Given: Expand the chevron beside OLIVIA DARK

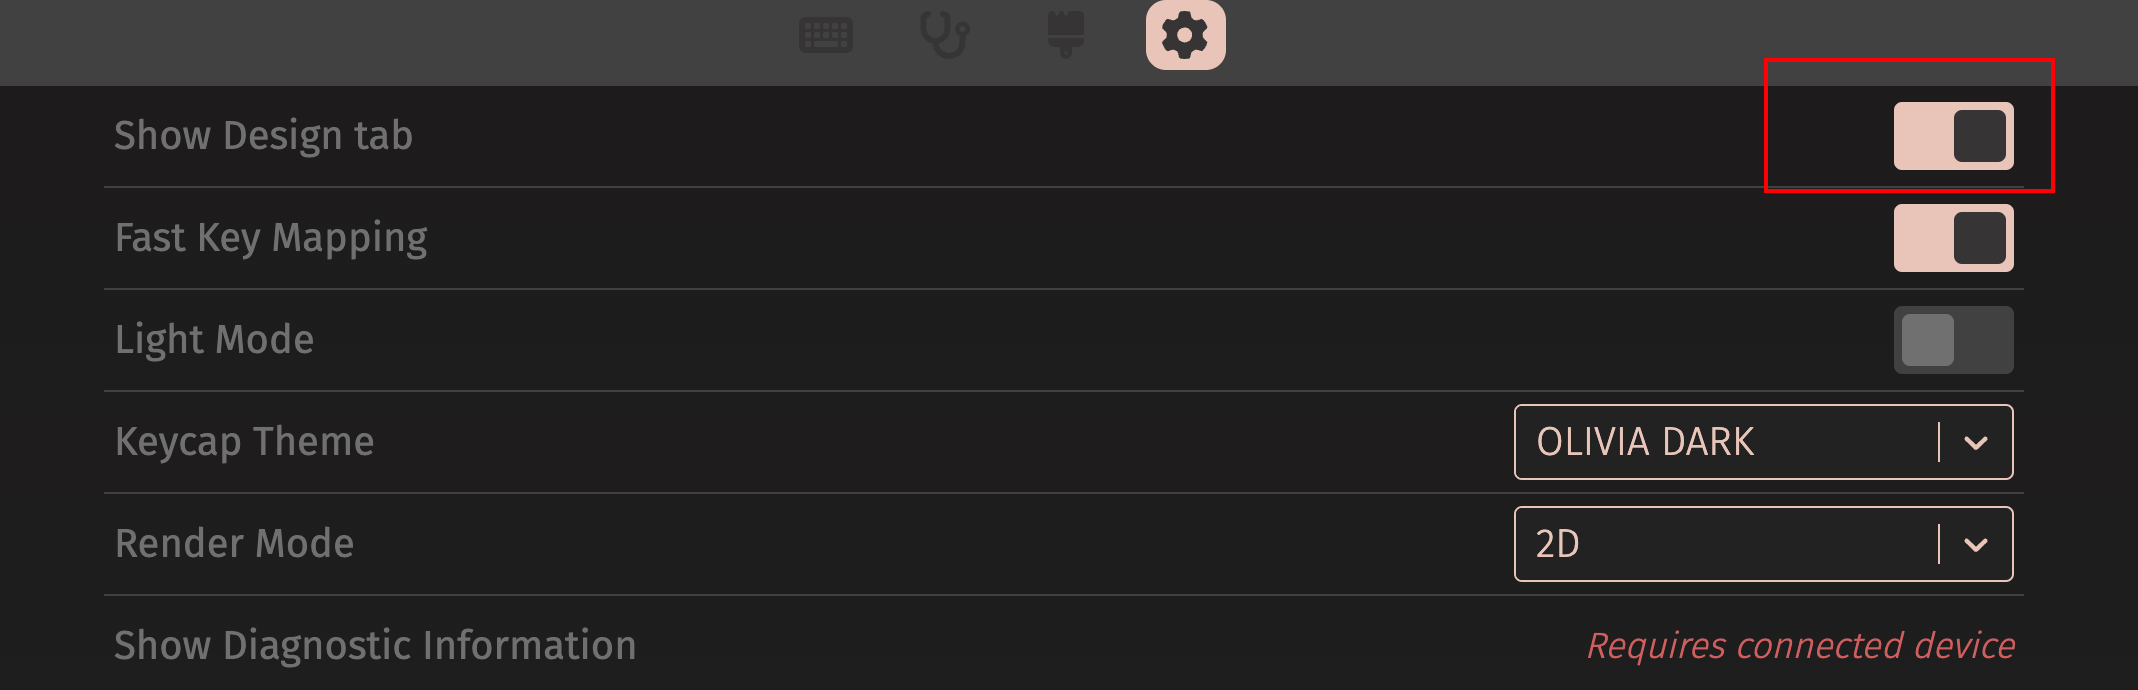Looking at the screenshot, I should point(1976,442).
